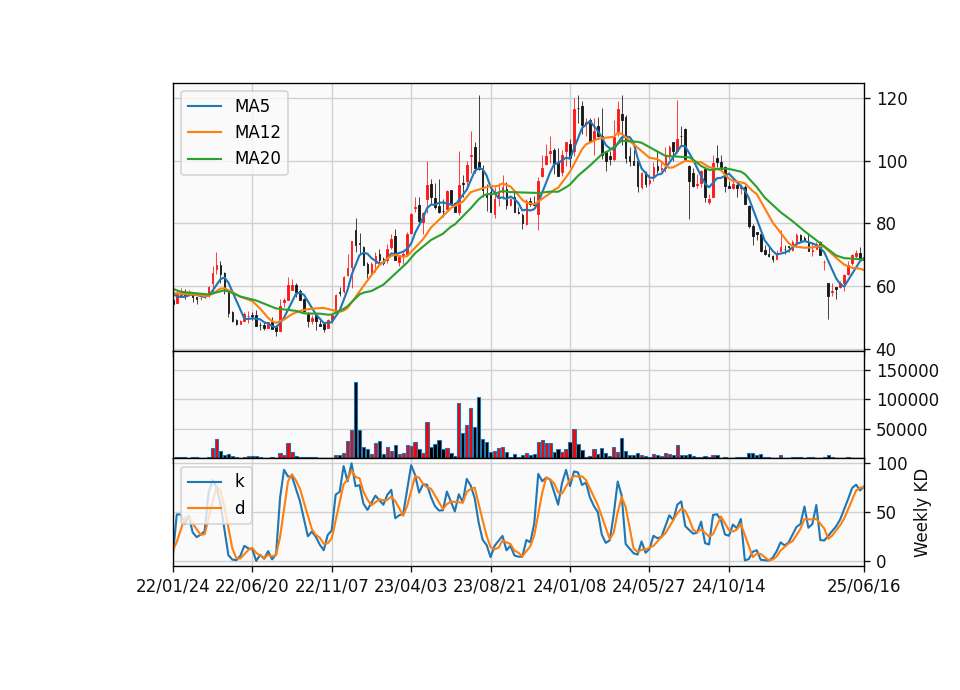Click the 22/11/07 date tick label

coord(332,587)
